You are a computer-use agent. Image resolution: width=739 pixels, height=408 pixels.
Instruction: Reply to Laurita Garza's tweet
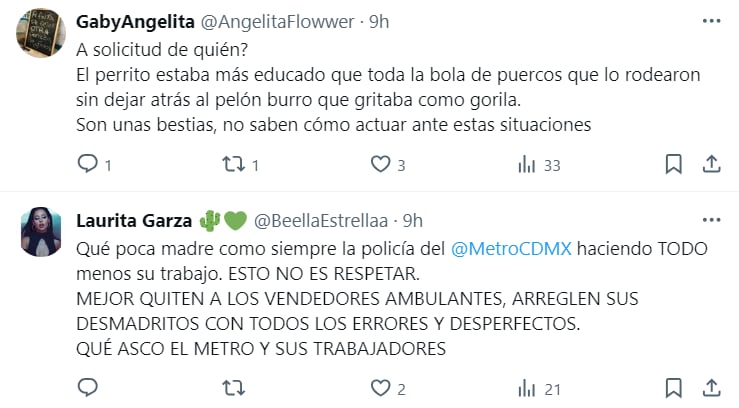88,388
